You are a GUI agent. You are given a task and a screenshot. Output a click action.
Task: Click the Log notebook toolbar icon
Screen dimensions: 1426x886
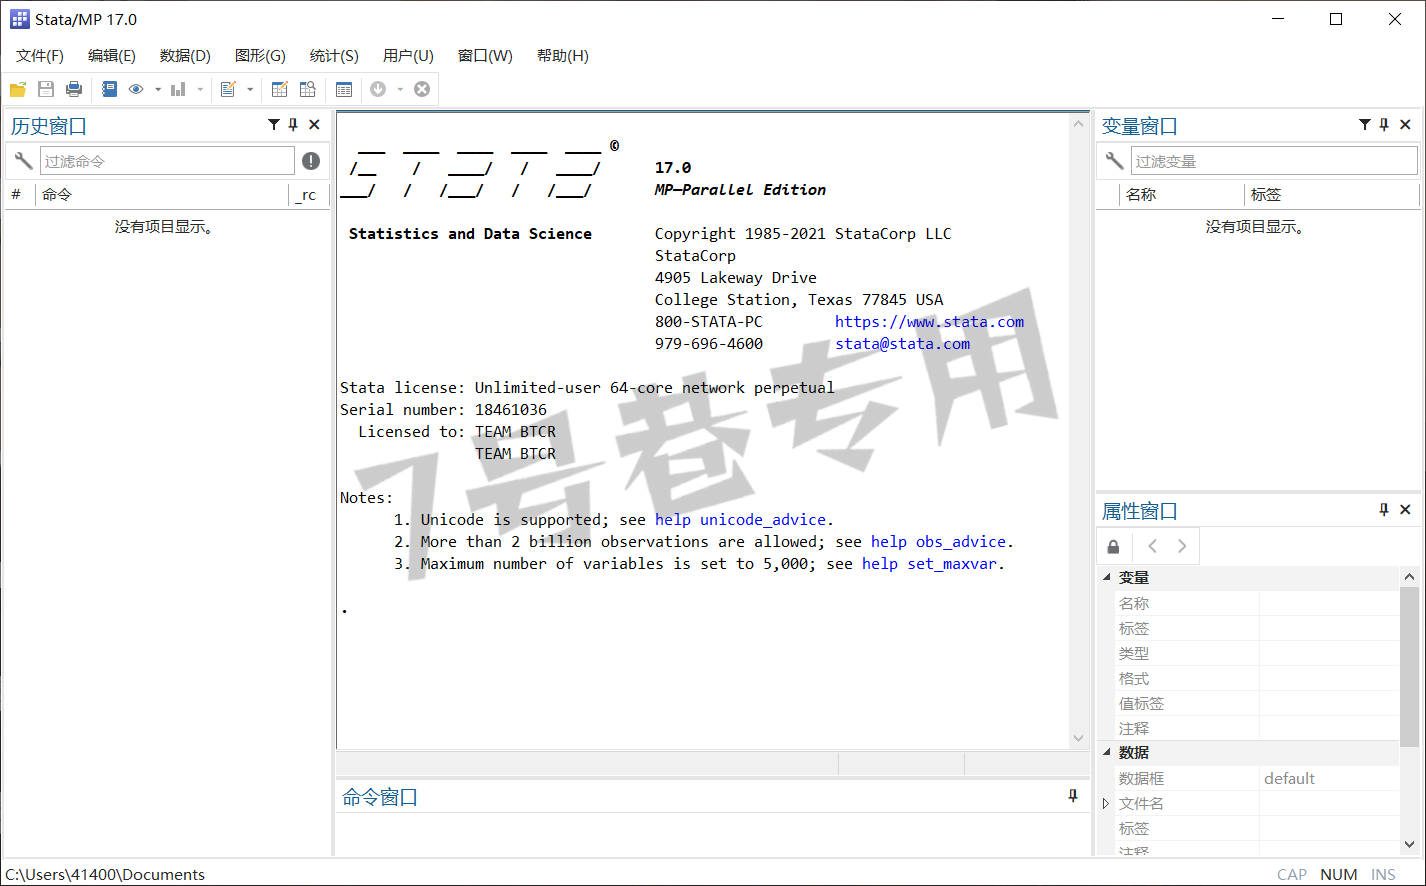tap(109, 89)
